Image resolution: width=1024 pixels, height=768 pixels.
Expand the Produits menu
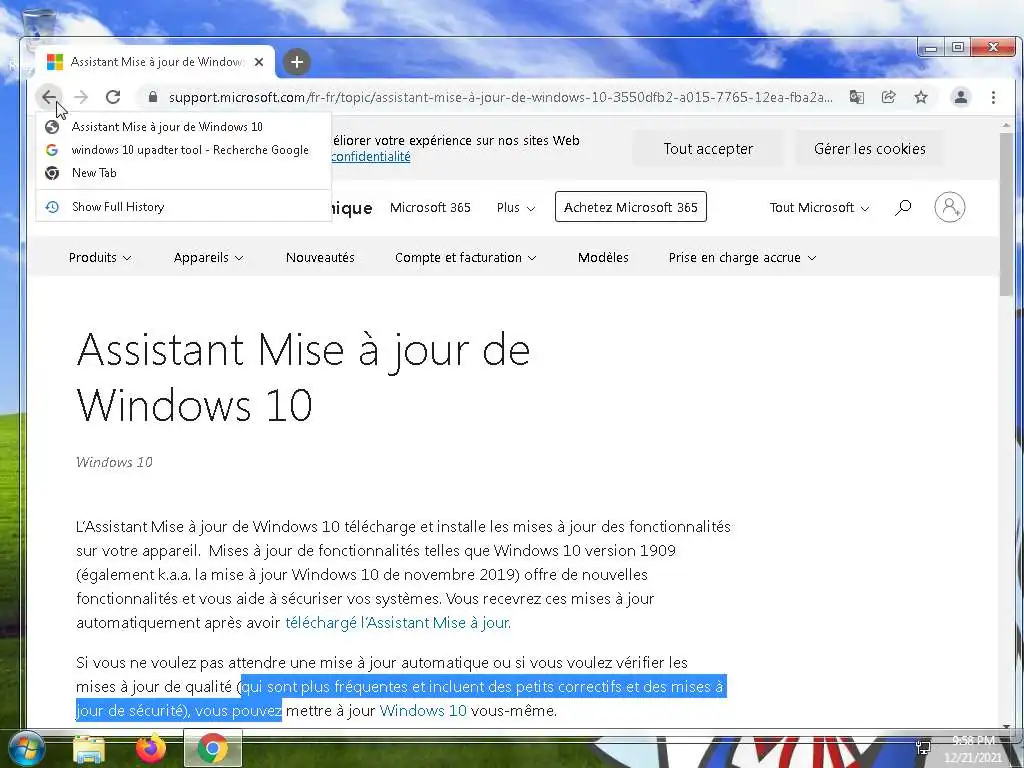tap(100, 257)
